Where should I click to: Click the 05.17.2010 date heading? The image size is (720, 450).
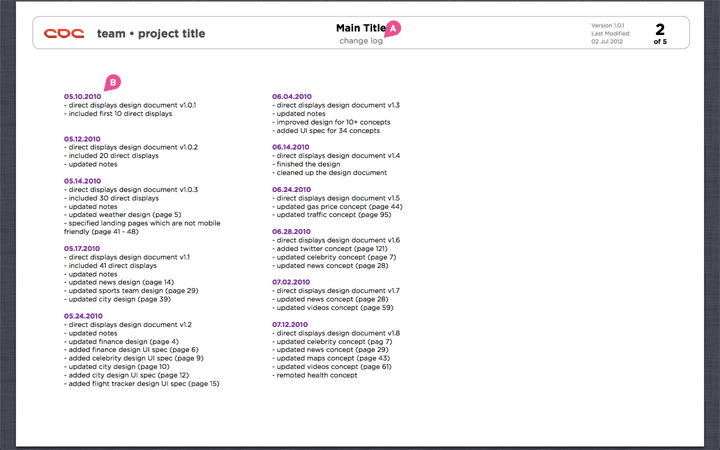coord(81,248)
